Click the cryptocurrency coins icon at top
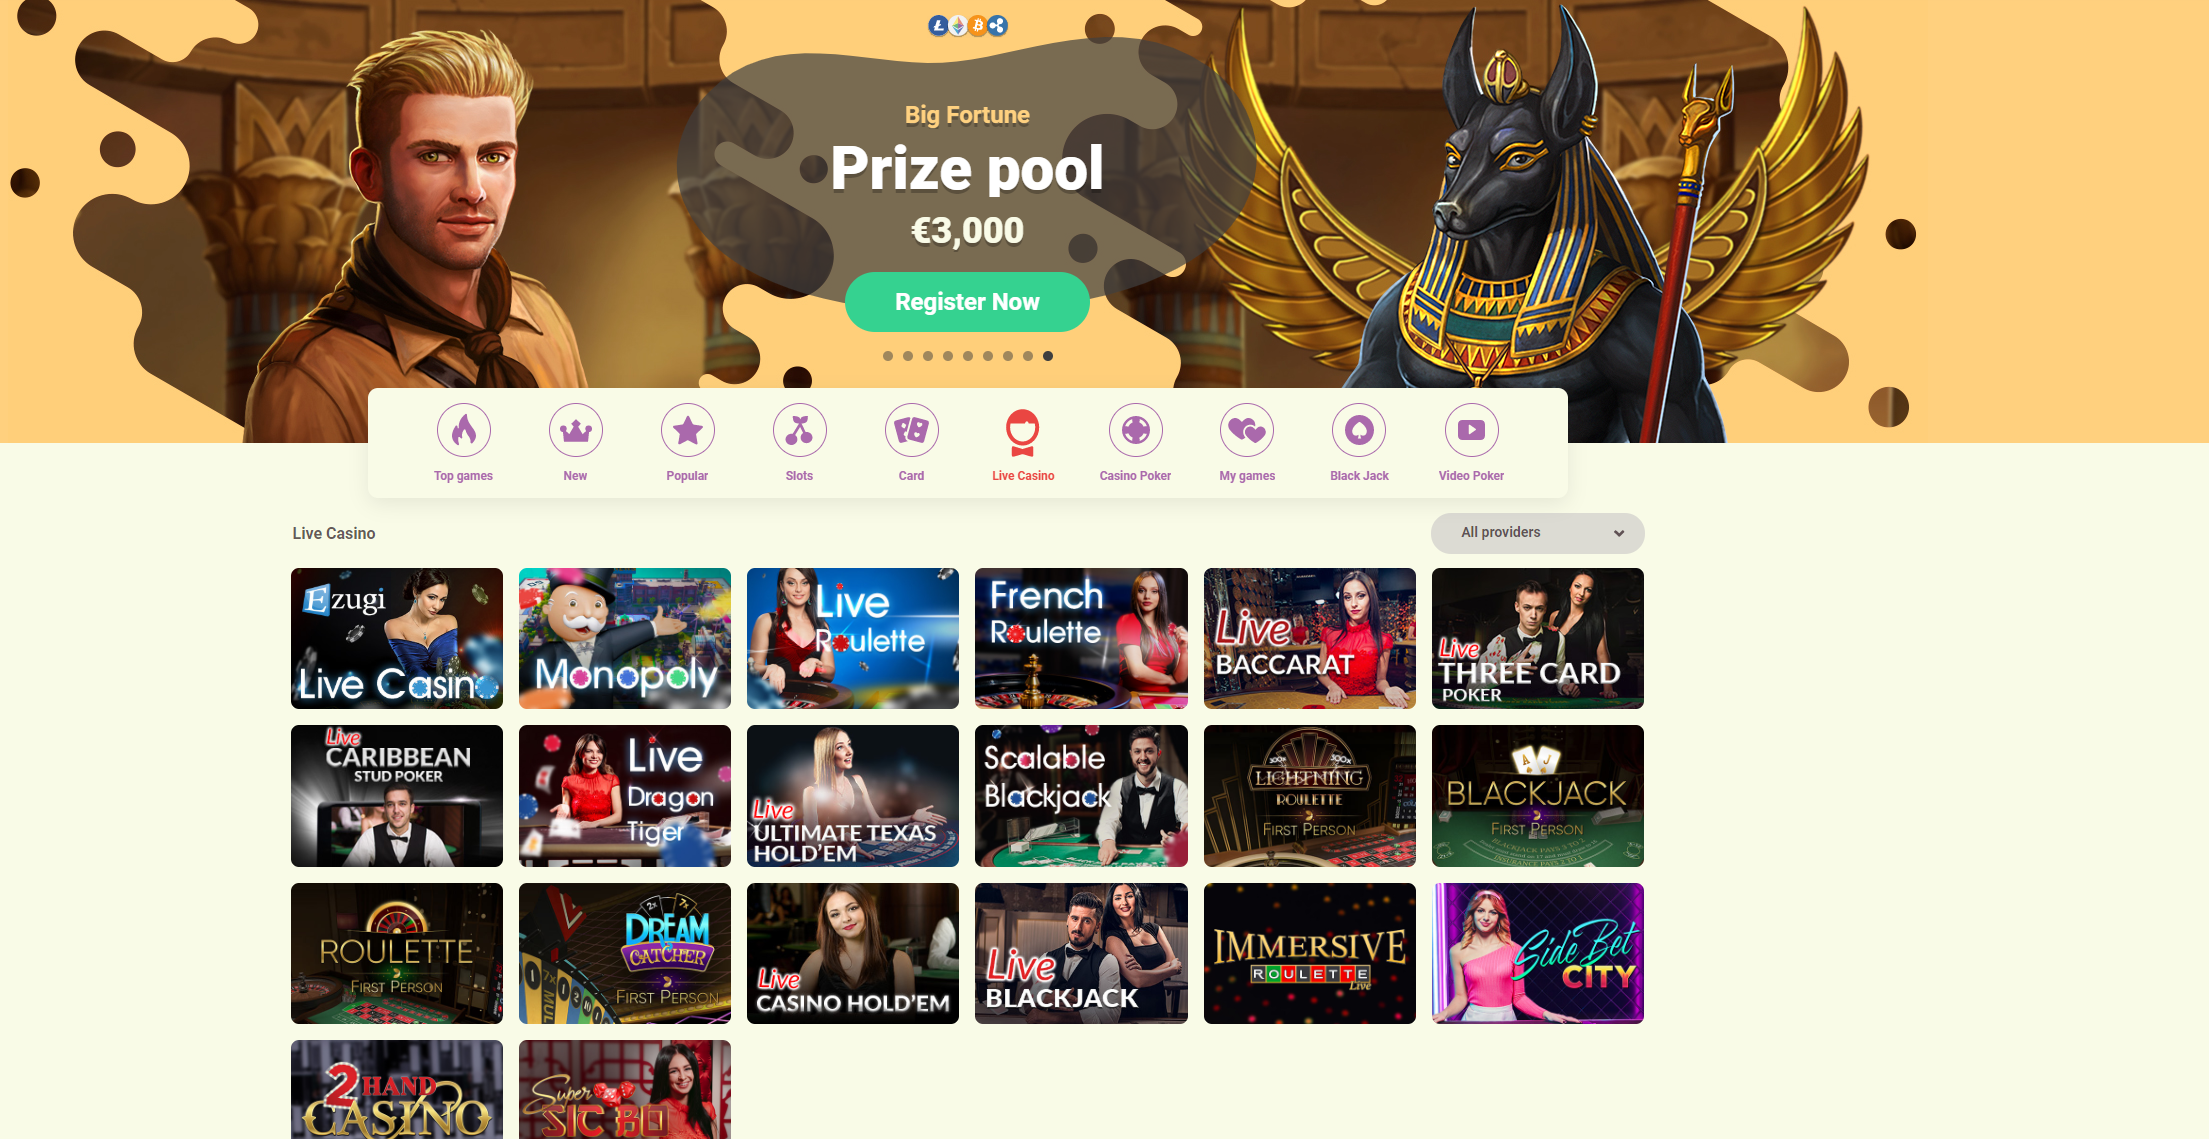This screenshot has height=1139, width=2209. pos(967,26)
